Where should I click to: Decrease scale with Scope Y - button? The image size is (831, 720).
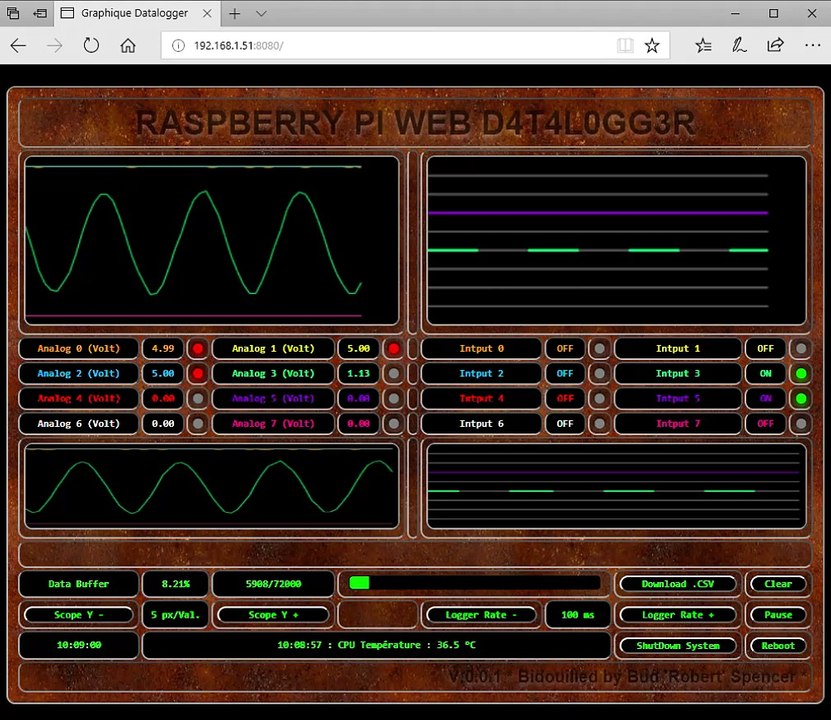tap(78, 615)
